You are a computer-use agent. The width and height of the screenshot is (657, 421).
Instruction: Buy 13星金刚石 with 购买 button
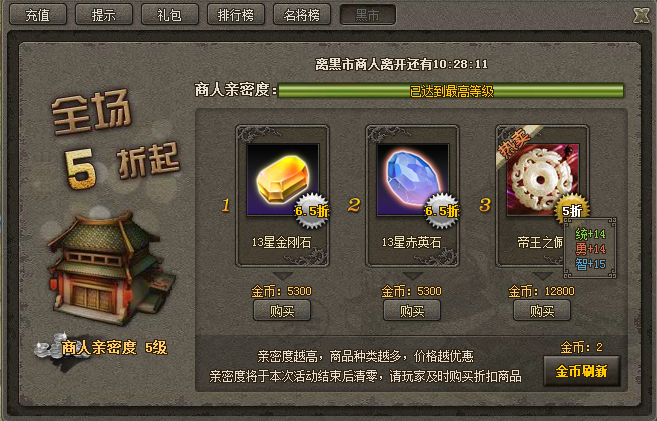(x=282, y=310)
